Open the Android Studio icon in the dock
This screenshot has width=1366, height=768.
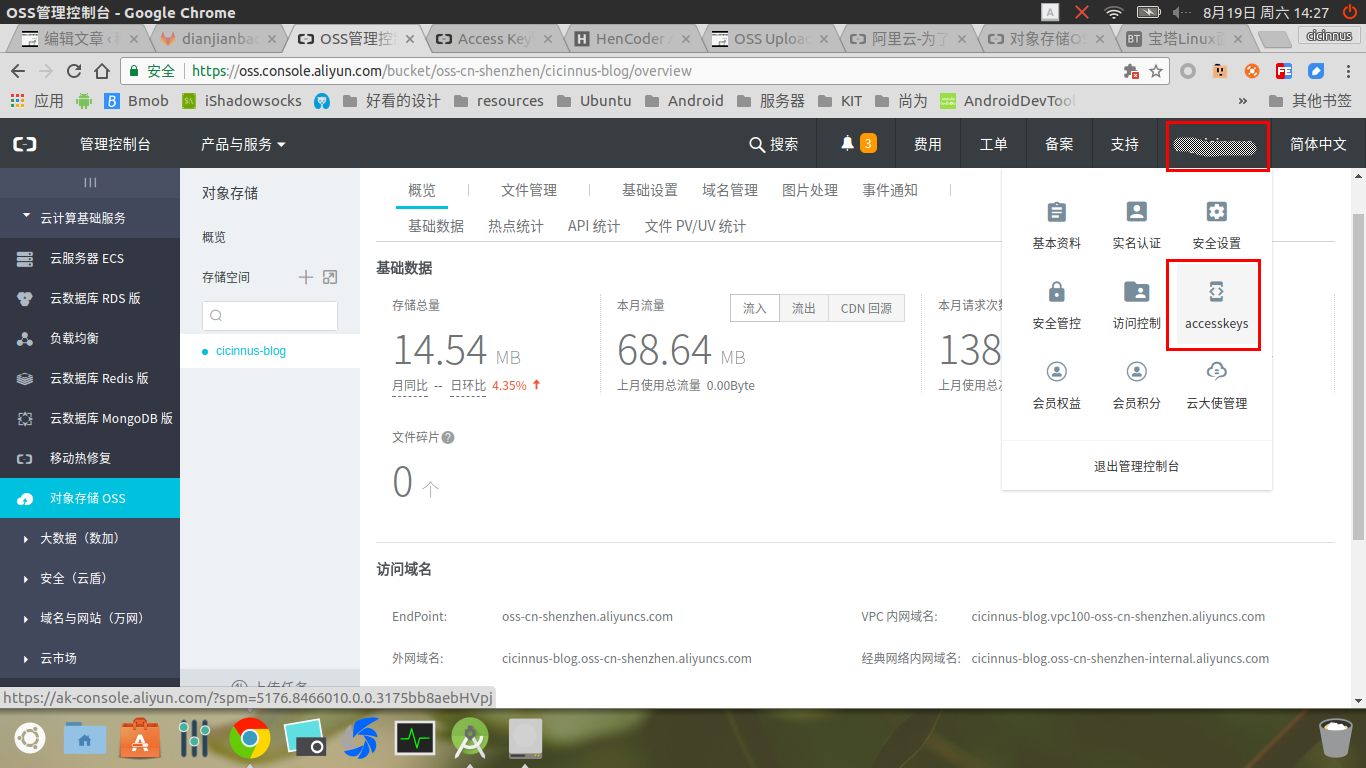point(469,739)
